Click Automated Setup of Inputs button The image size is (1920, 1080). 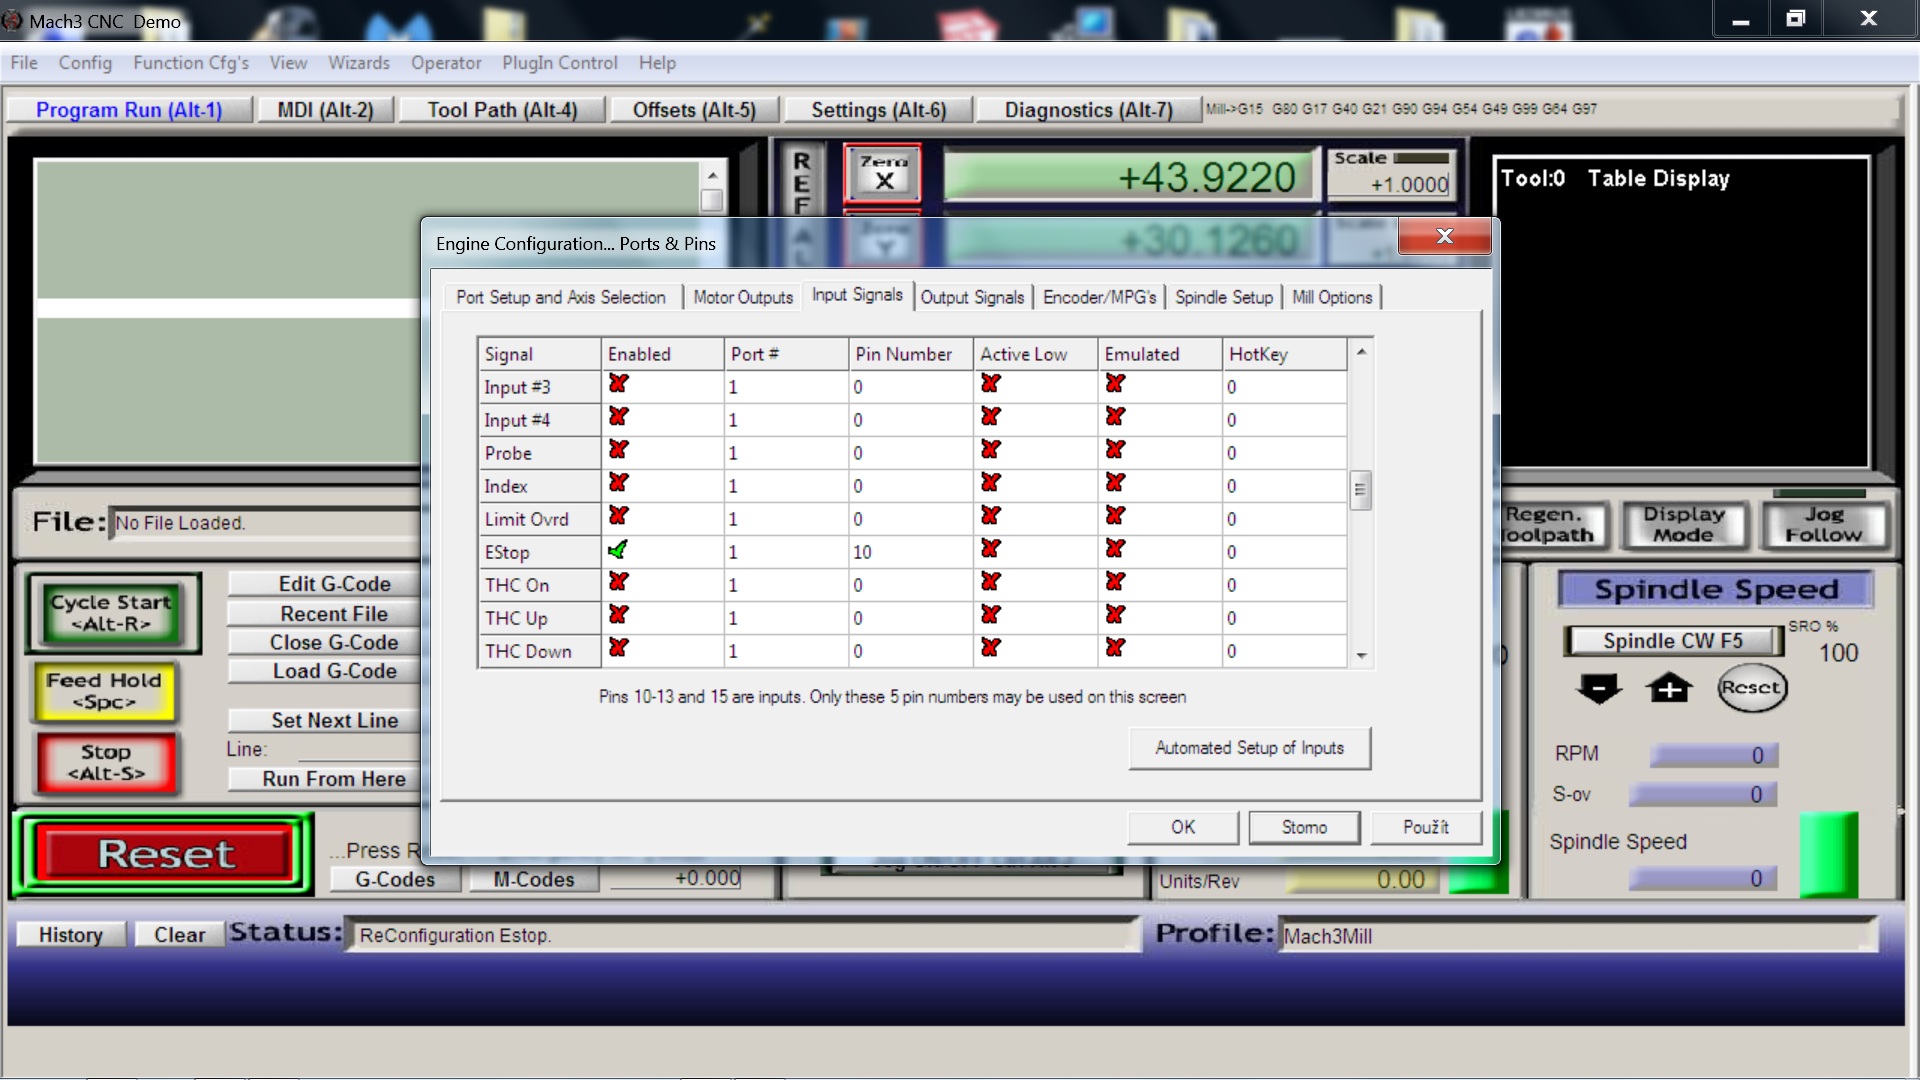tap(1249, 748)
